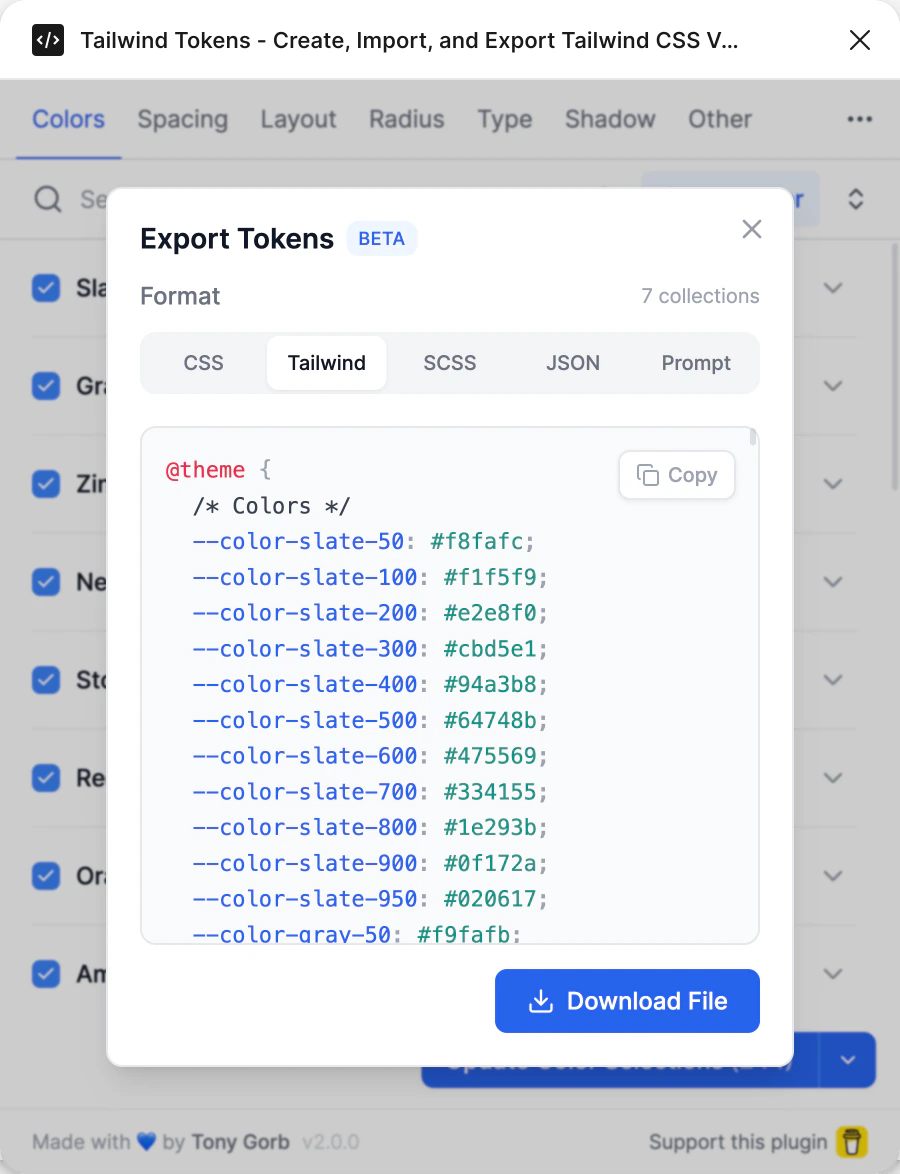Close the Tailwind Tokens plugin window
This screenshot has height=1174, width=900.
(x=860, y=40)
